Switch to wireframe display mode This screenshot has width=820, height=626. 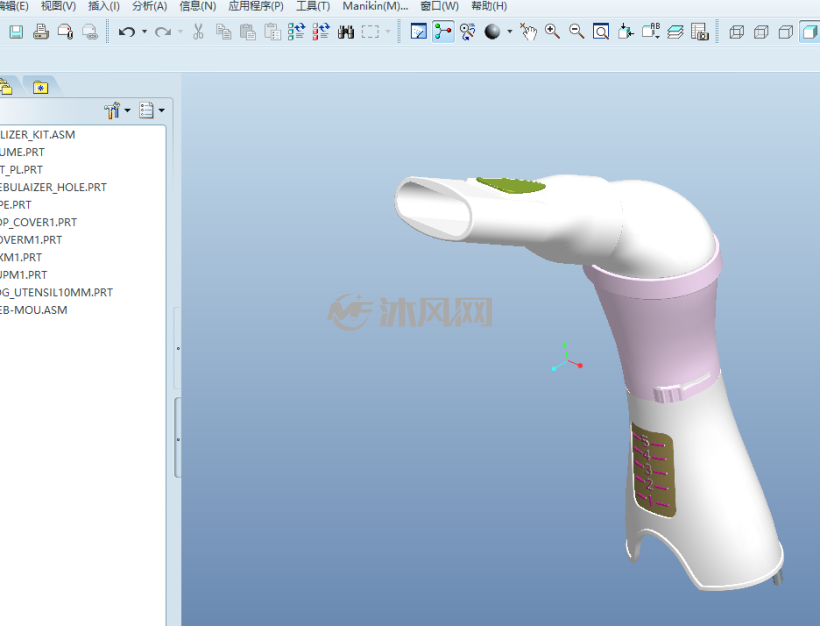pyautogui.click(x=737, y=32)
